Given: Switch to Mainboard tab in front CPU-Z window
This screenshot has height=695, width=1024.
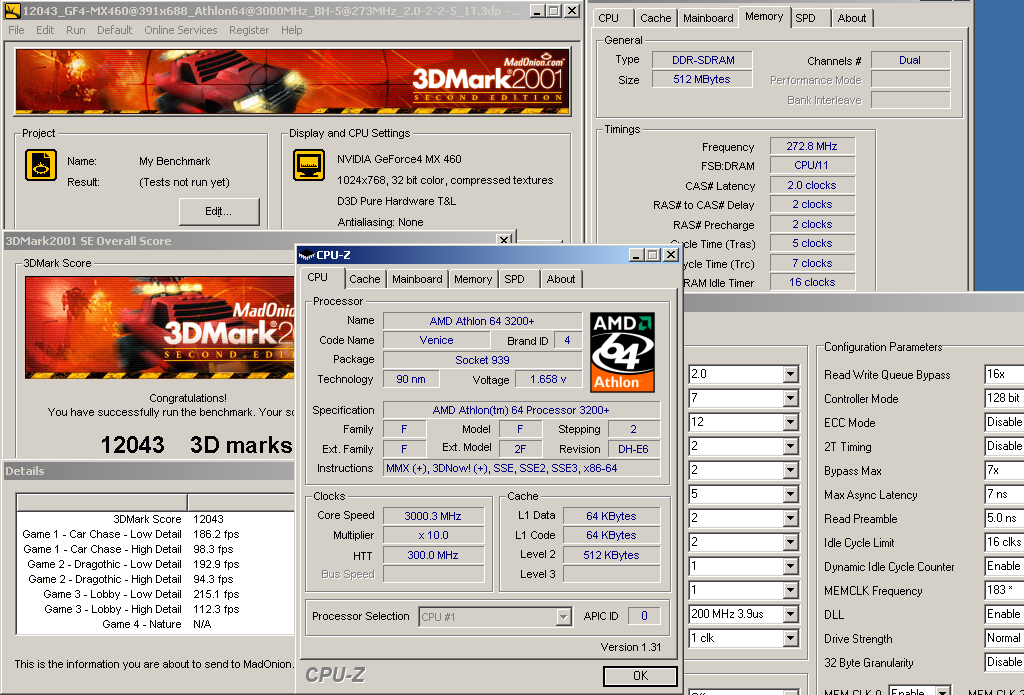Looking at the screenshot, I should (417, 279).
